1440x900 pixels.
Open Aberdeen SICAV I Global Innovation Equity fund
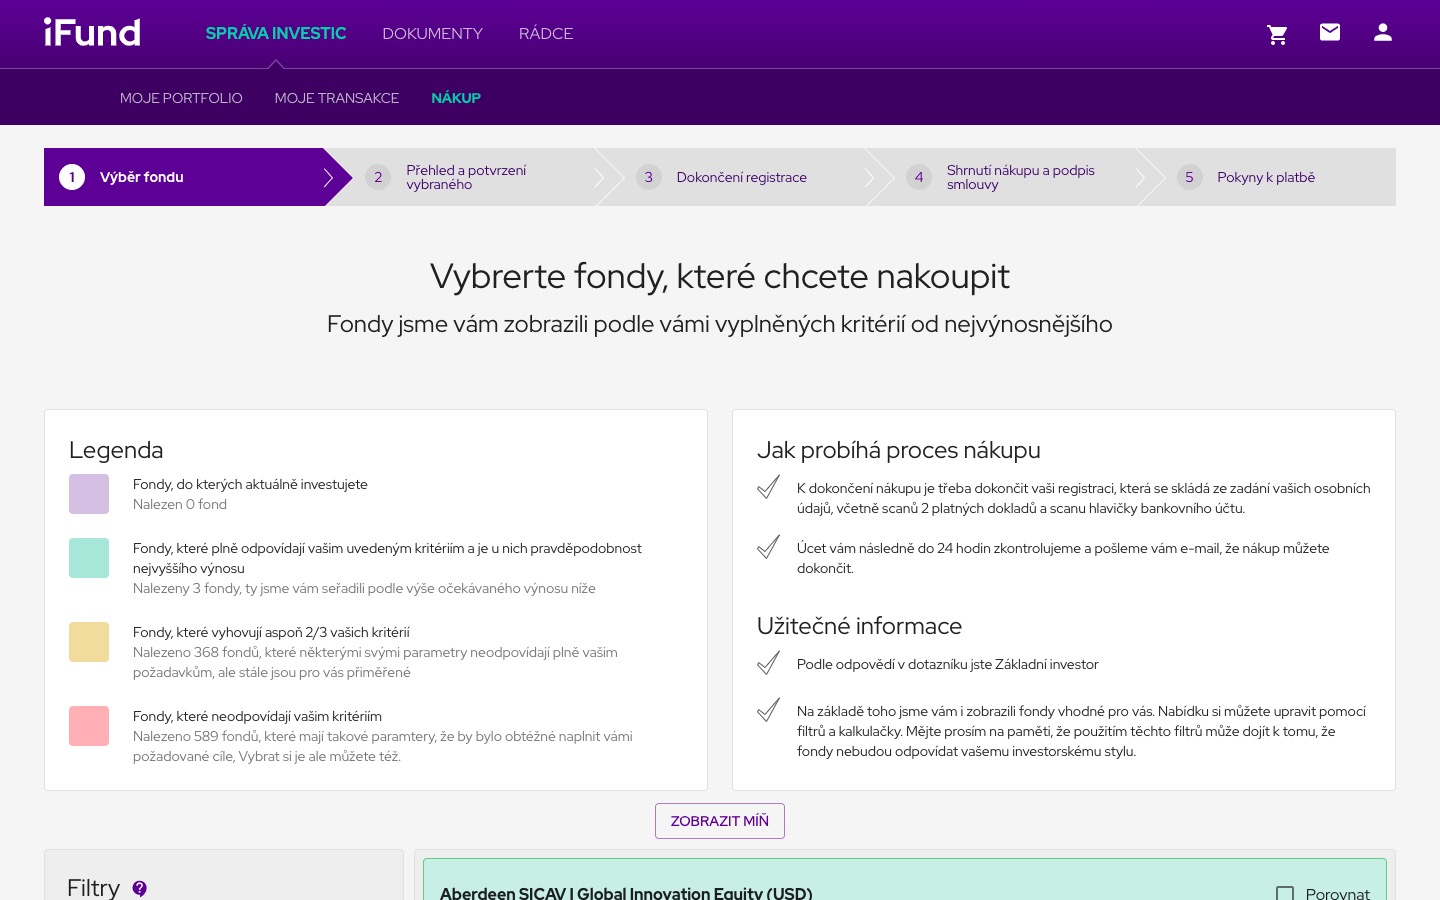click(x=626, y=893)
